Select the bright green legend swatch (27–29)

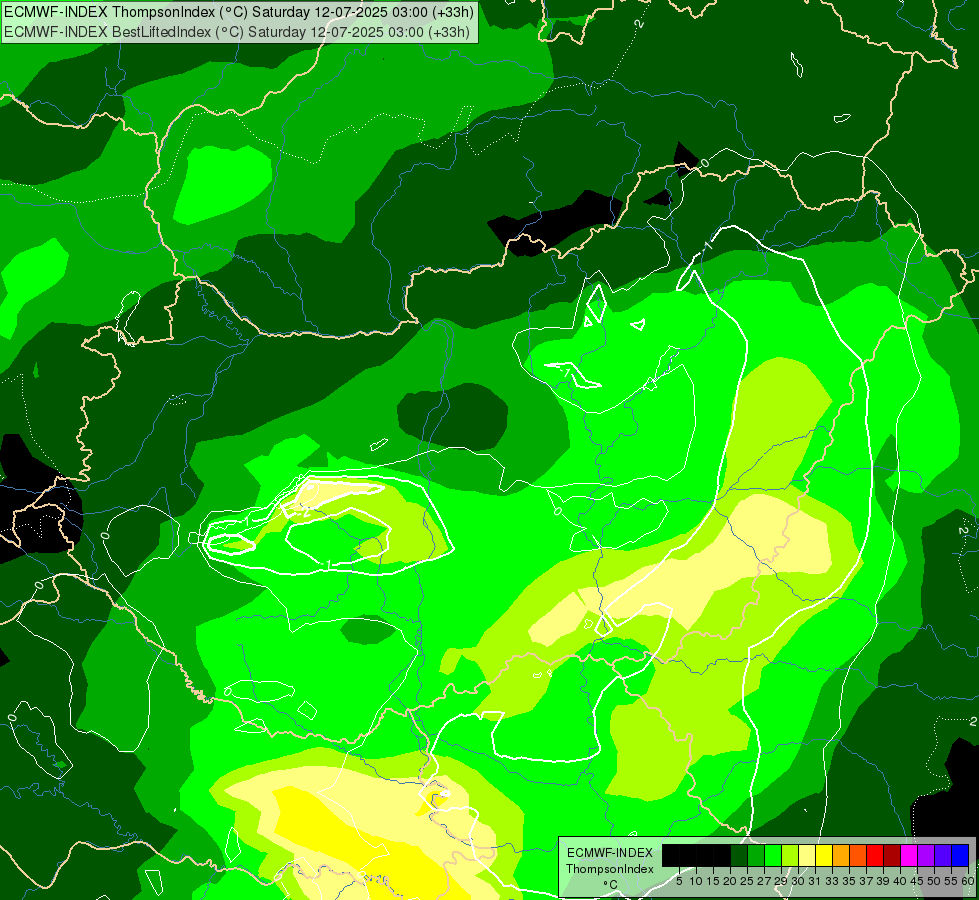click(x=773, y=855)
